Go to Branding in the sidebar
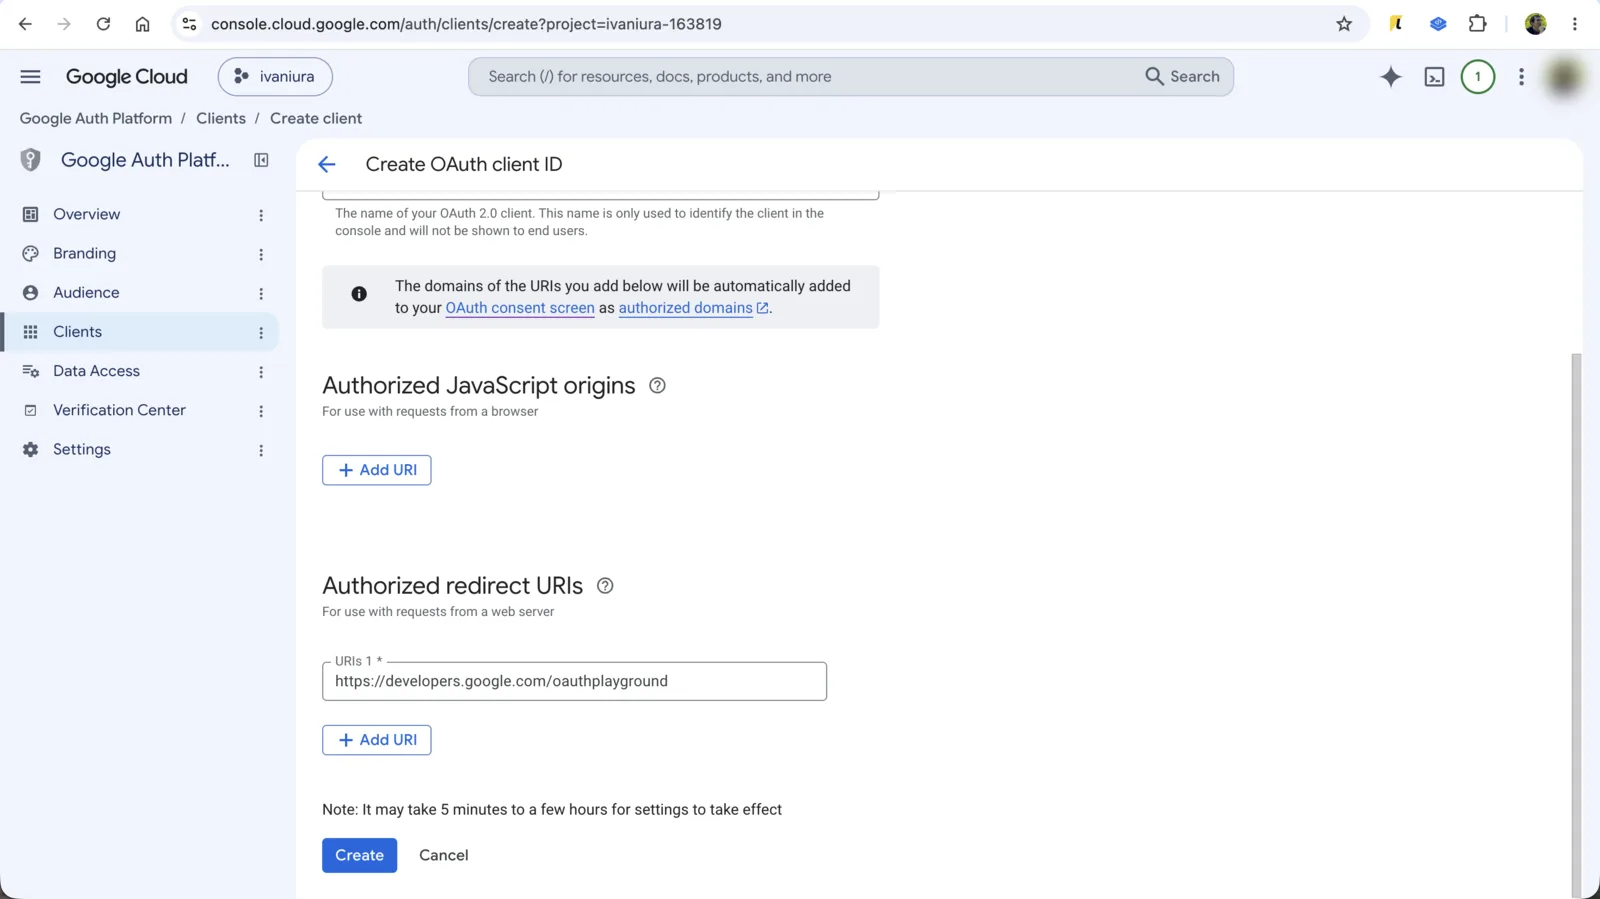 (x=140, y=254)
